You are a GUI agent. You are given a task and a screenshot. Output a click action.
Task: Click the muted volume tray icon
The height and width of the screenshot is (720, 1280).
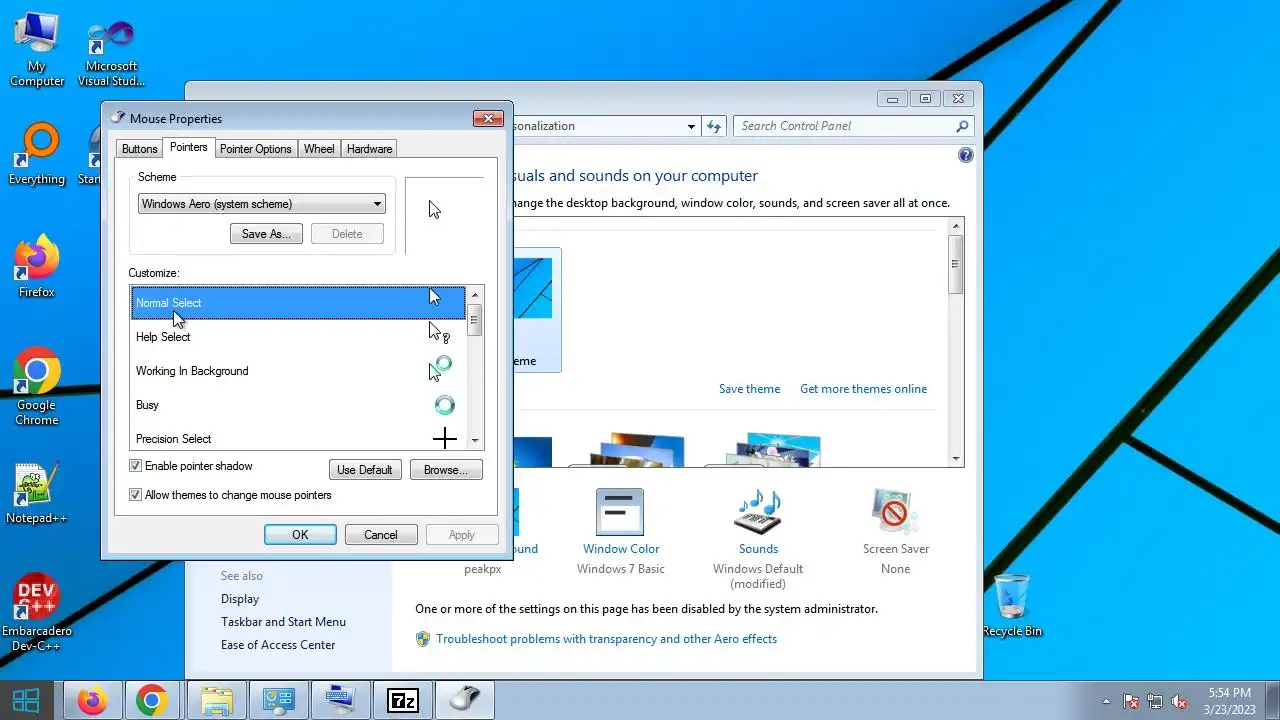point(1179,701)
